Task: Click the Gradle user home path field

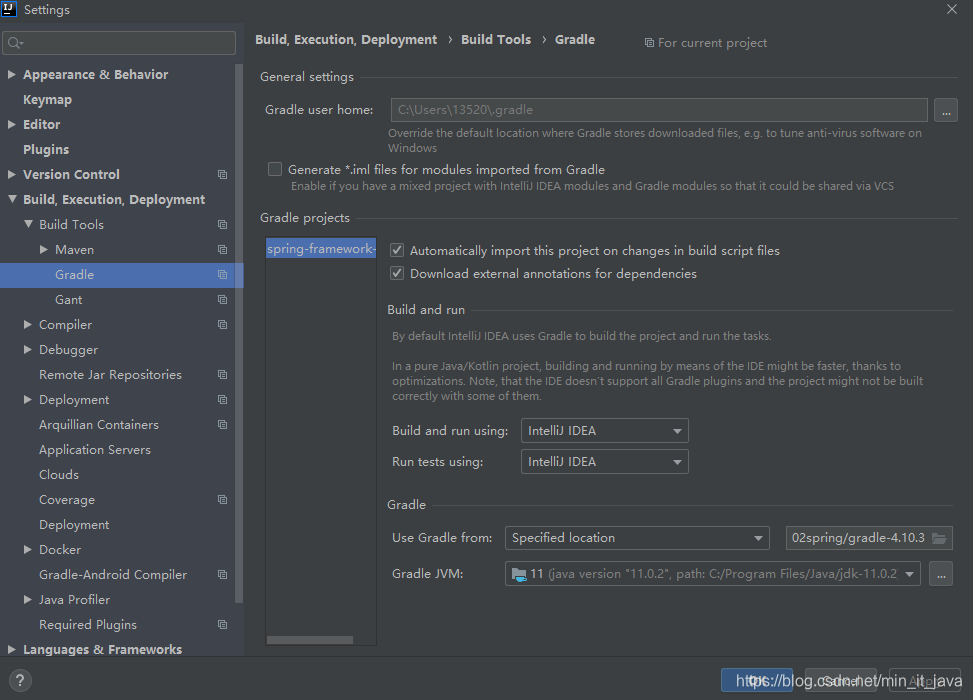Action: 659,110
